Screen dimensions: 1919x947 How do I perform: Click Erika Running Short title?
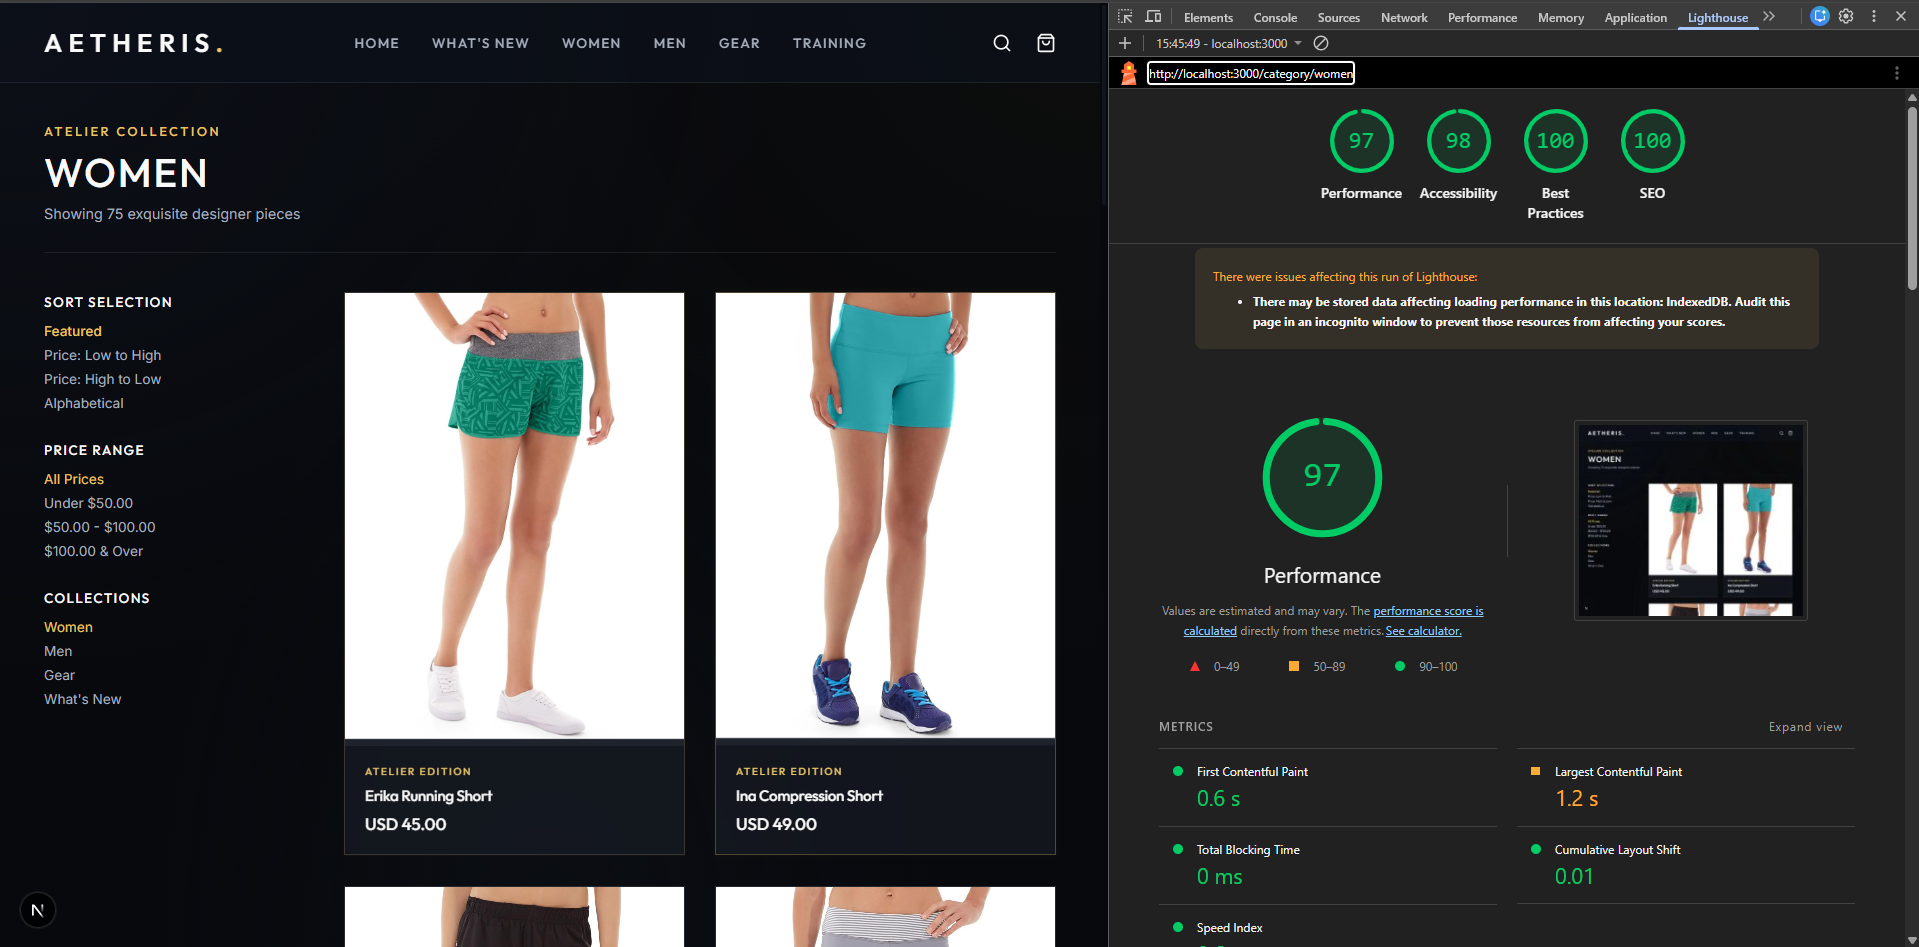click(428, 796)
